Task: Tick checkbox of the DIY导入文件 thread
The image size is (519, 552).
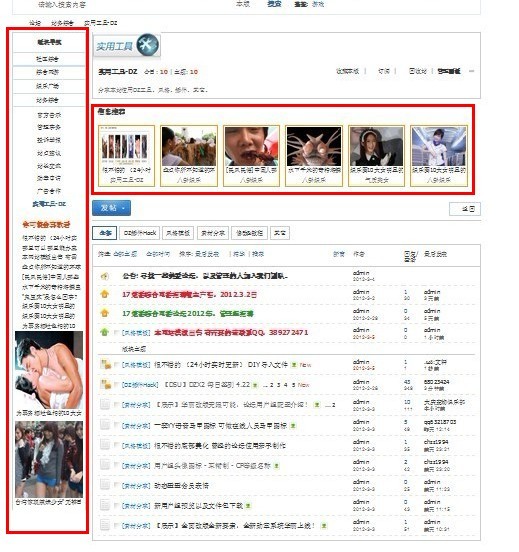Action: pyautogui.click(x=116, y=365)
